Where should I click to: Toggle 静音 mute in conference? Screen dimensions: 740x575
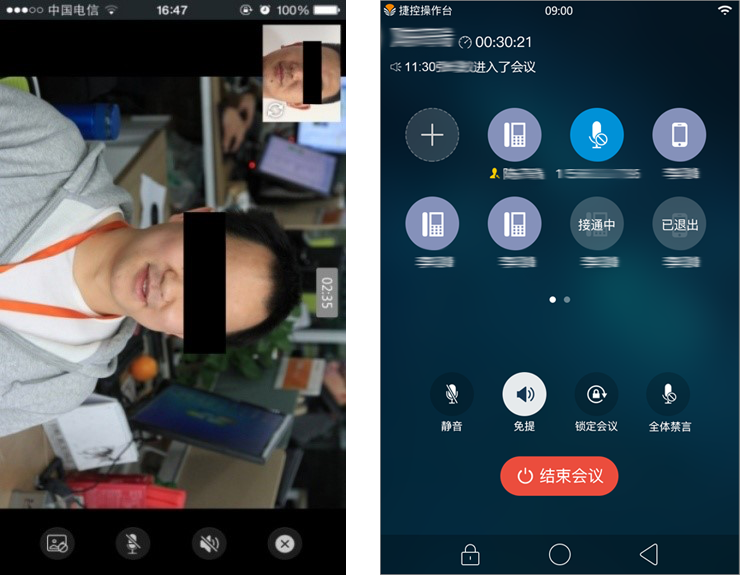451,394
